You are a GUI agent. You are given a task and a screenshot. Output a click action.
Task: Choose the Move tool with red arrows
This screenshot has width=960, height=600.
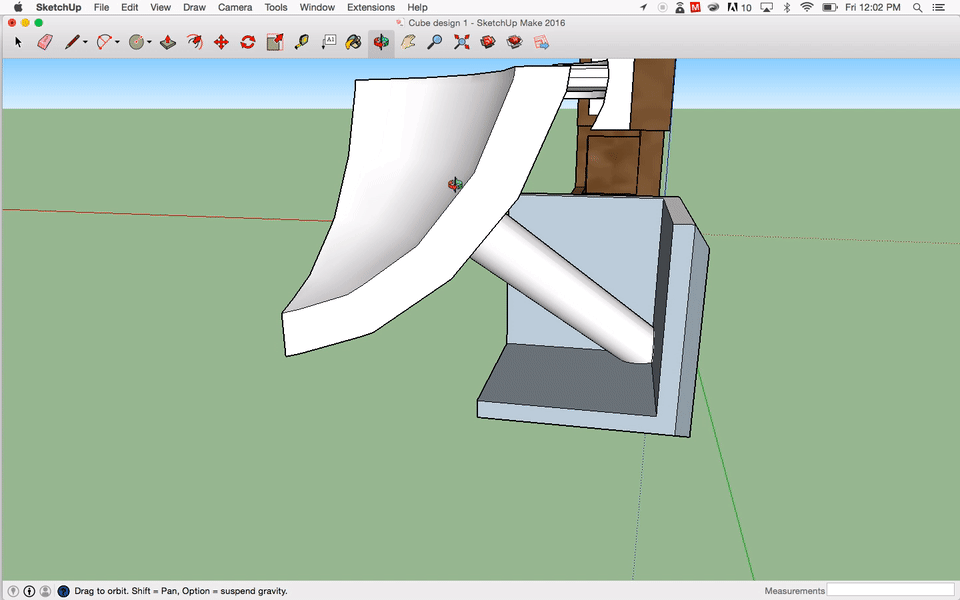[x=221, y=42]
